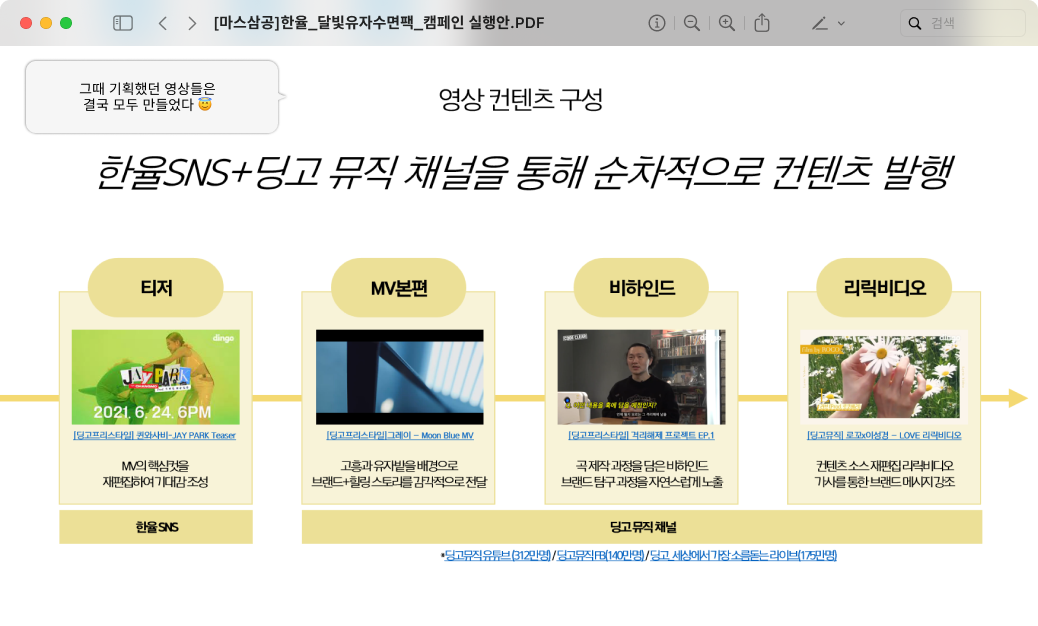Focus the 검색 search field
The height and width of the screenshot is (626, 1038).
coord(963,23)
